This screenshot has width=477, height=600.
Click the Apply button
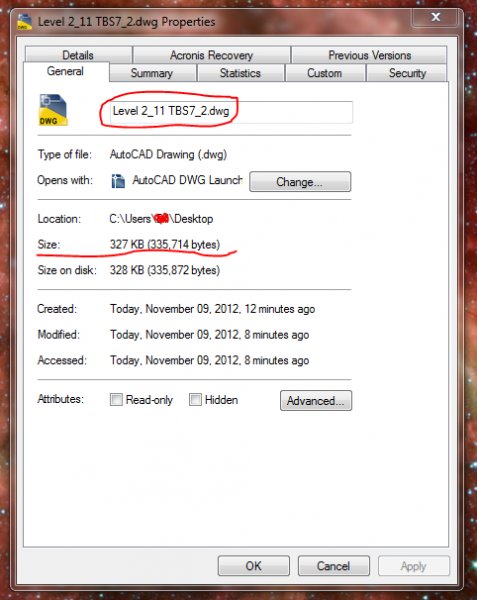click(x=414, y=566)
